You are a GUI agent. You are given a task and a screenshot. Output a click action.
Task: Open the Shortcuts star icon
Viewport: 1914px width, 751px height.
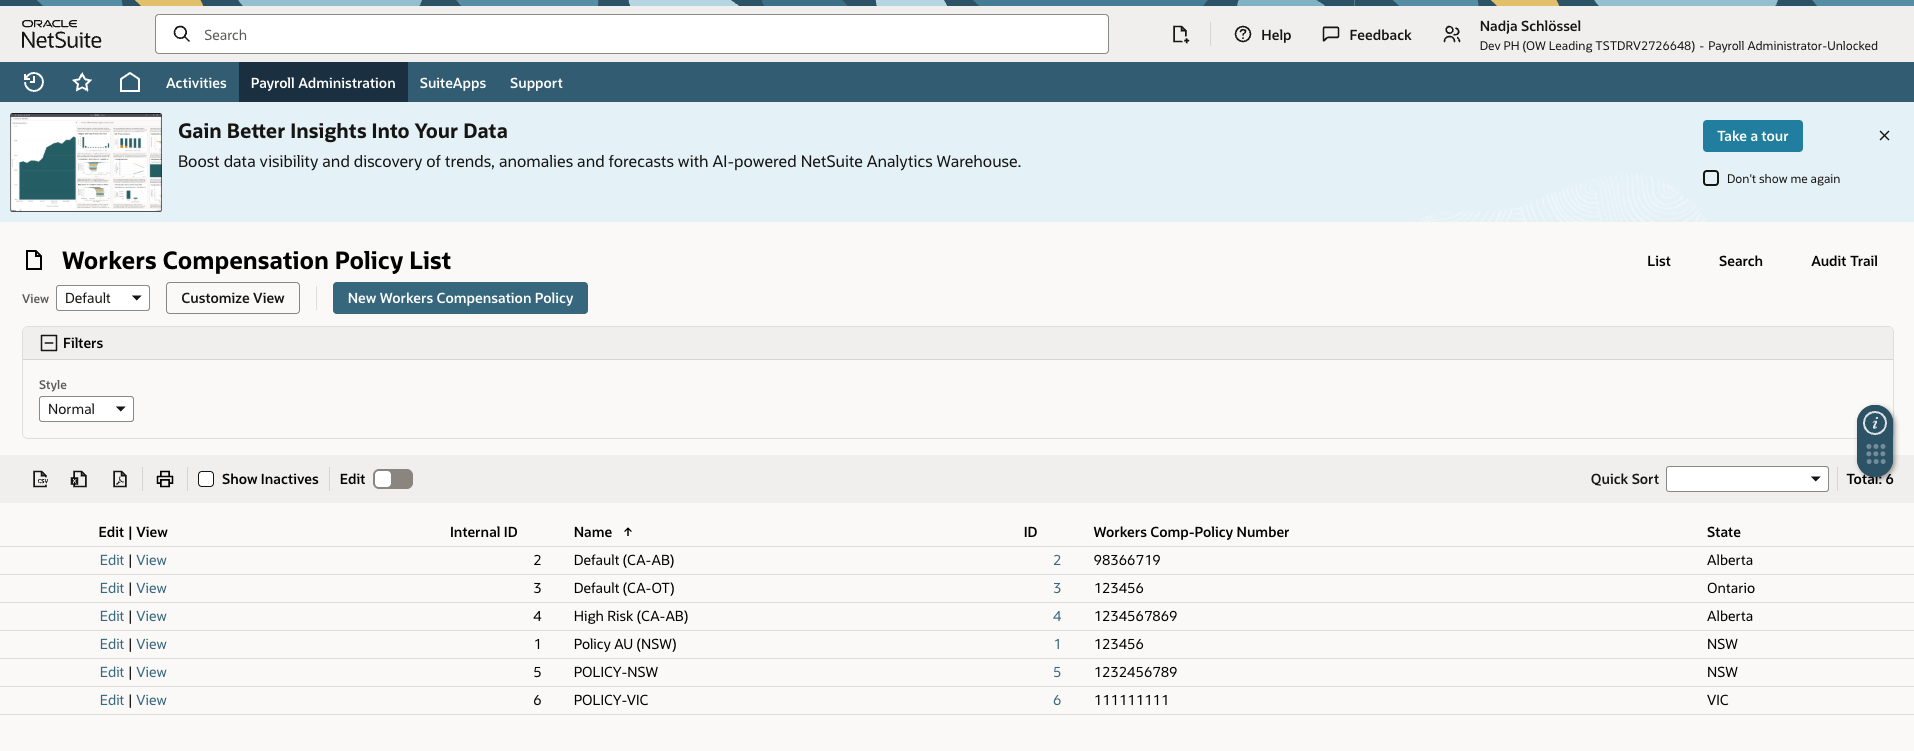tap(82, 82)
